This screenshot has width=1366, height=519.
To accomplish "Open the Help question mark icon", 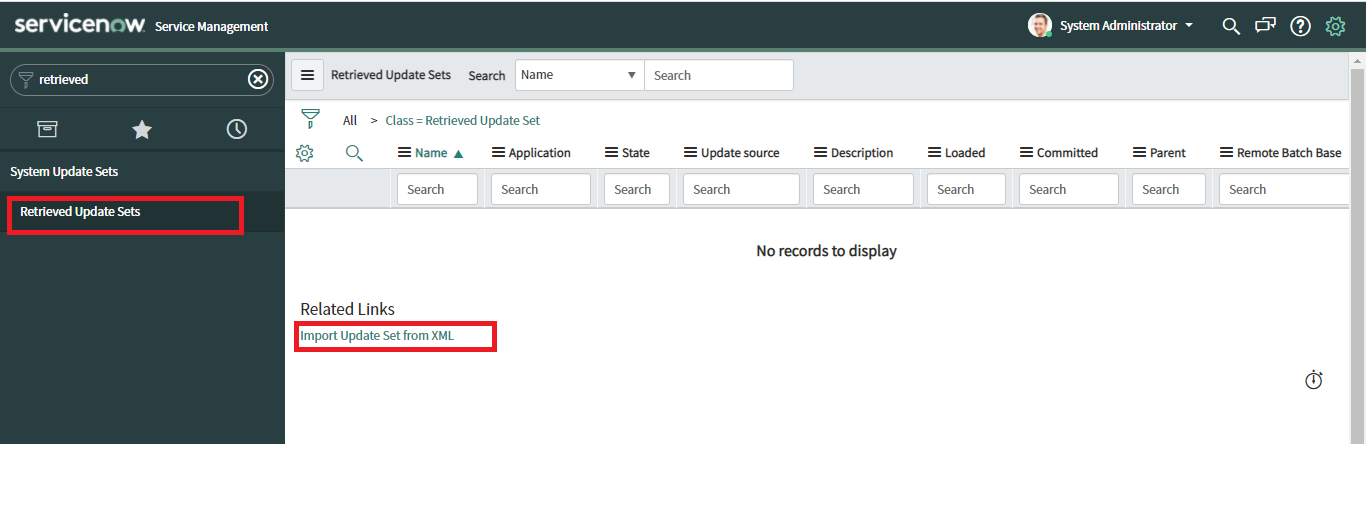I will coord(1300,26).
